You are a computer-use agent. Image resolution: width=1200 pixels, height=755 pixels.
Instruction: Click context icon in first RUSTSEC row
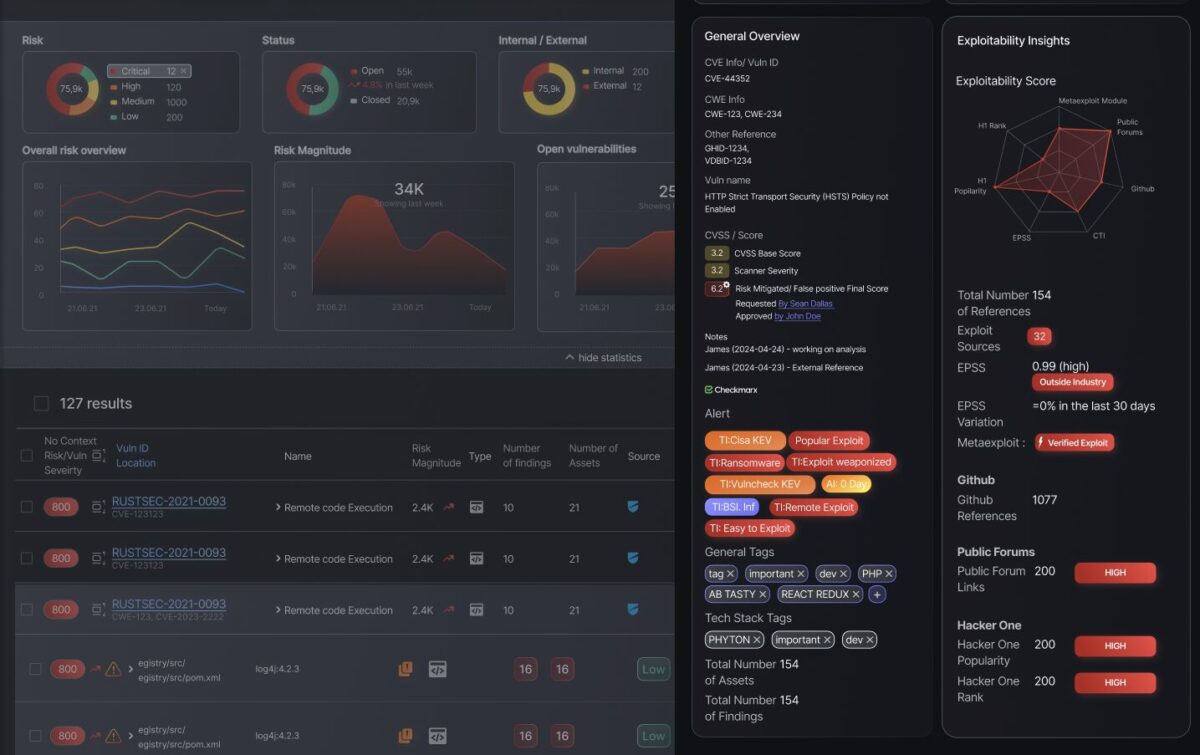[x=98, y=507]
